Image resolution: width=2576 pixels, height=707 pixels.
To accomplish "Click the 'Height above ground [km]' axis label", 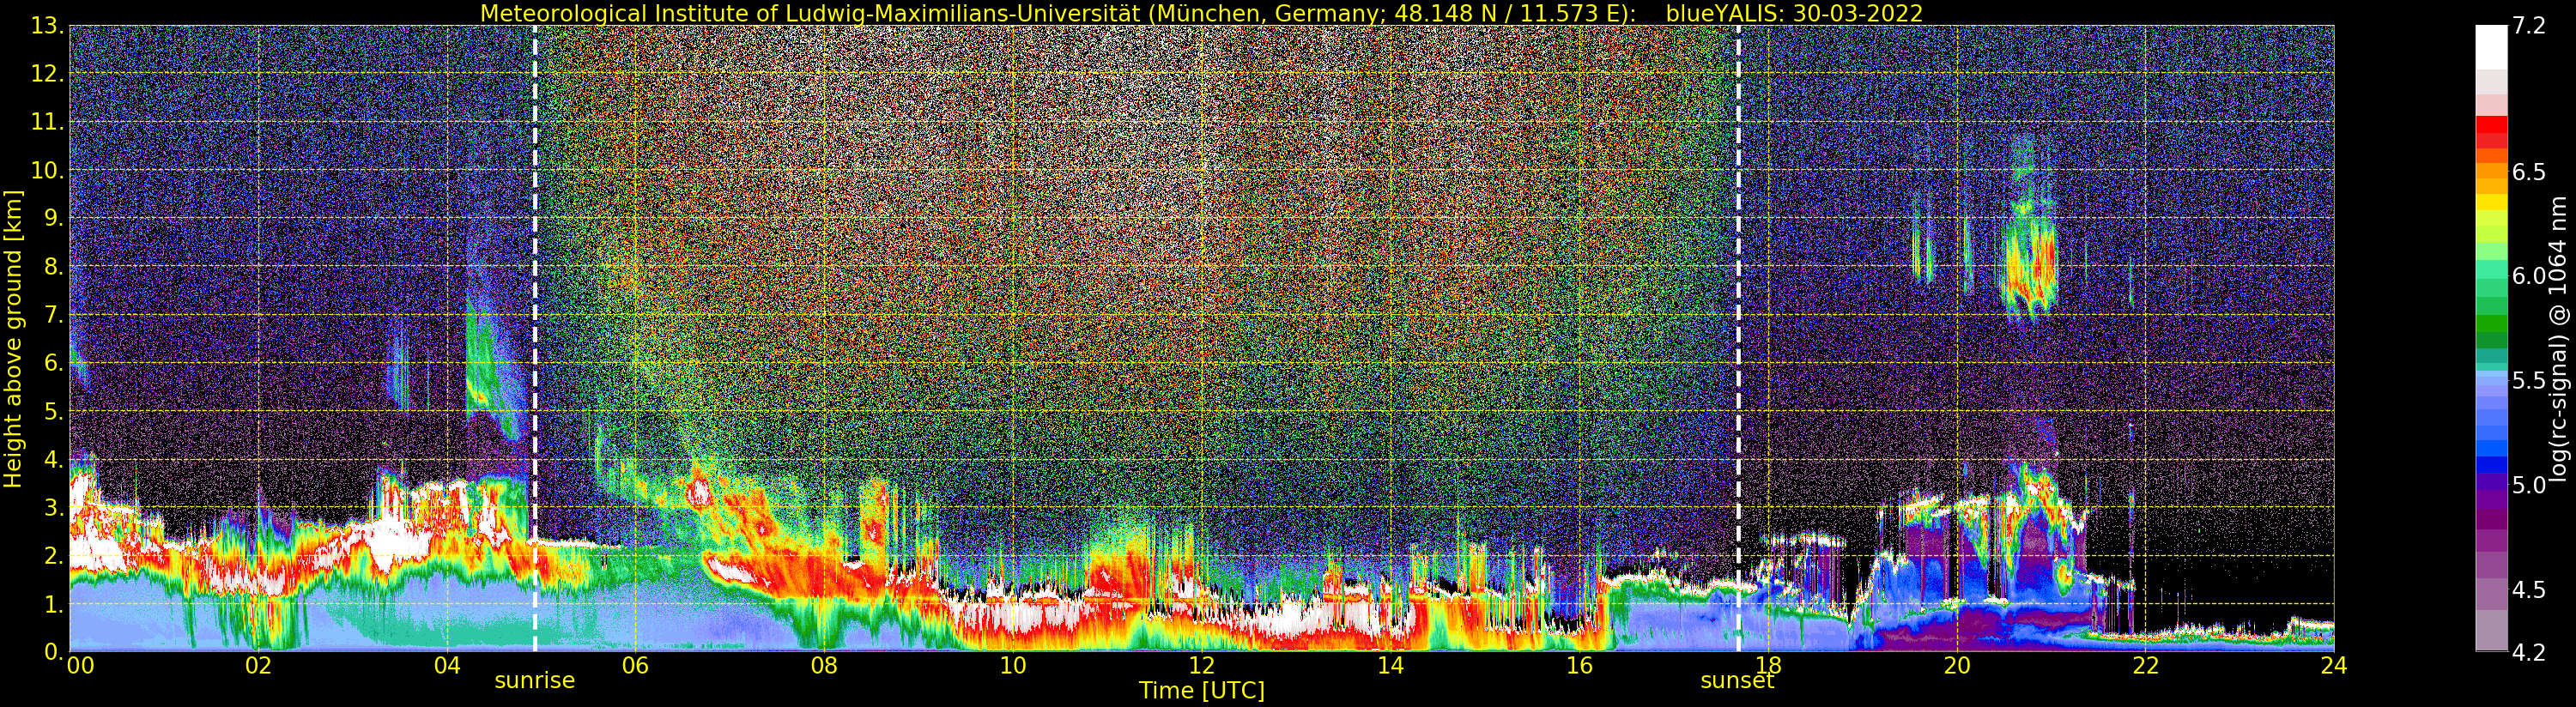I will (13, 338).
